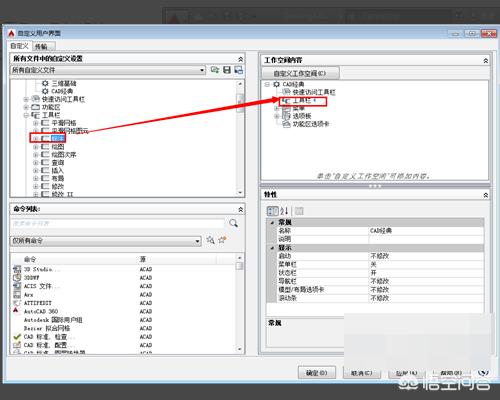The width and height of the screenshot is (500, 400).
Task: Select 快速访问工具栏 in workspace contents tree
Action: 314,92
